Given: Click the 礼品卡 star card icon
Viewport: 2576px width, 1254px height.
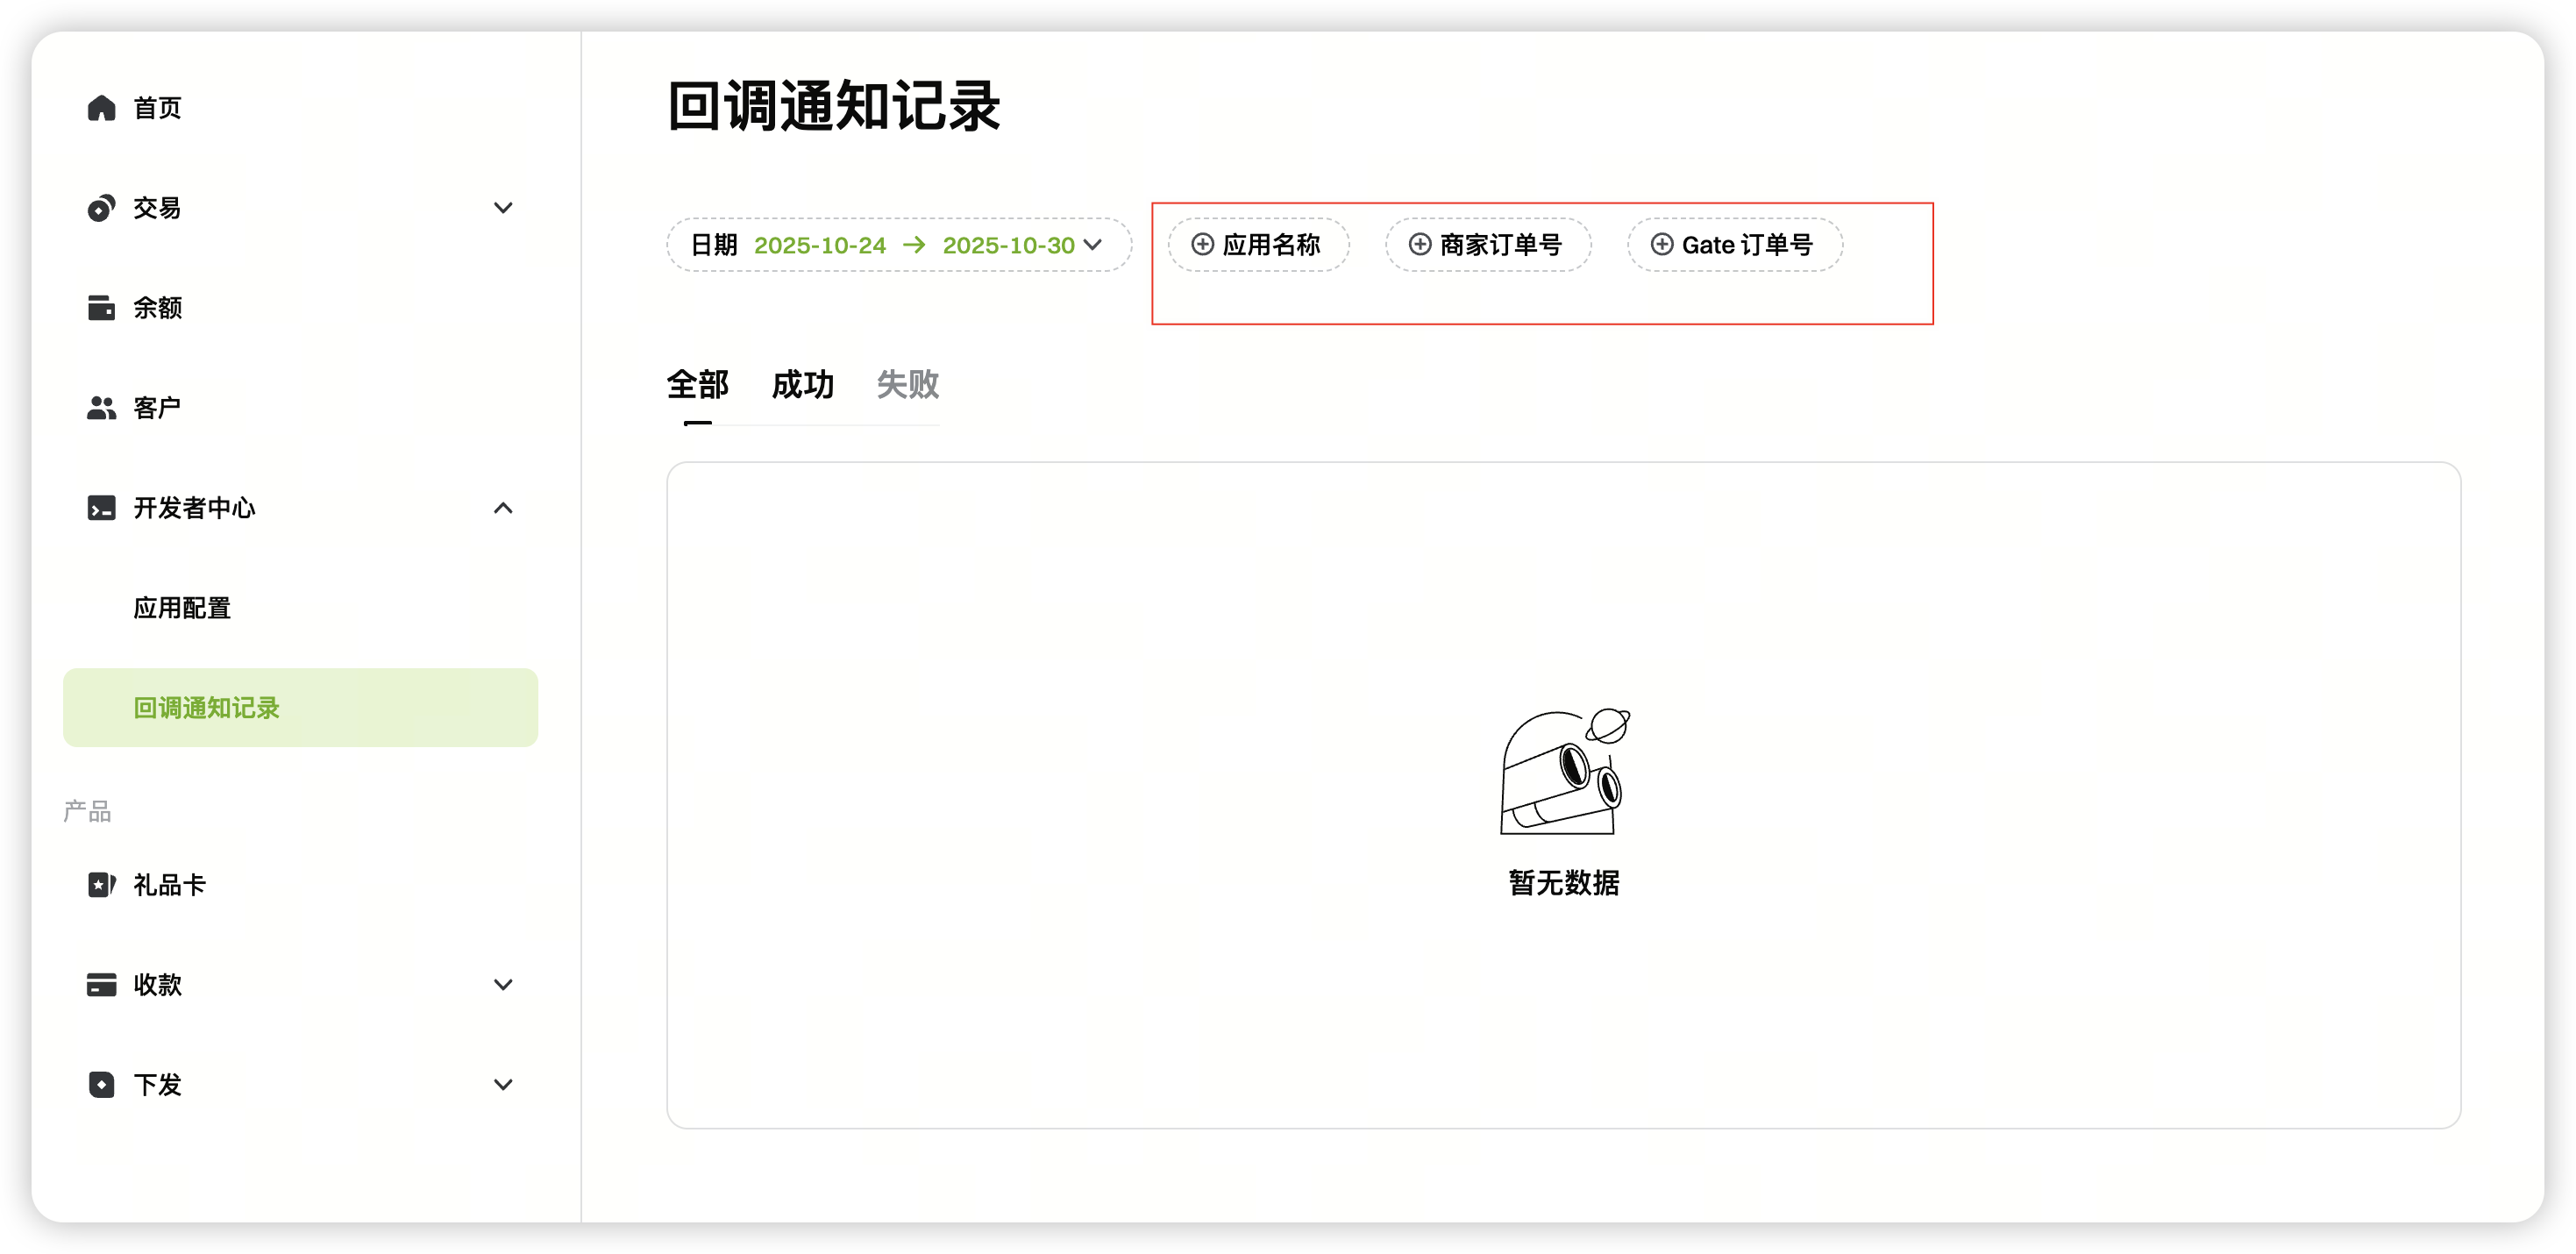Looking at the screenshot, I should pyautogui.click(x=101, y=885).
